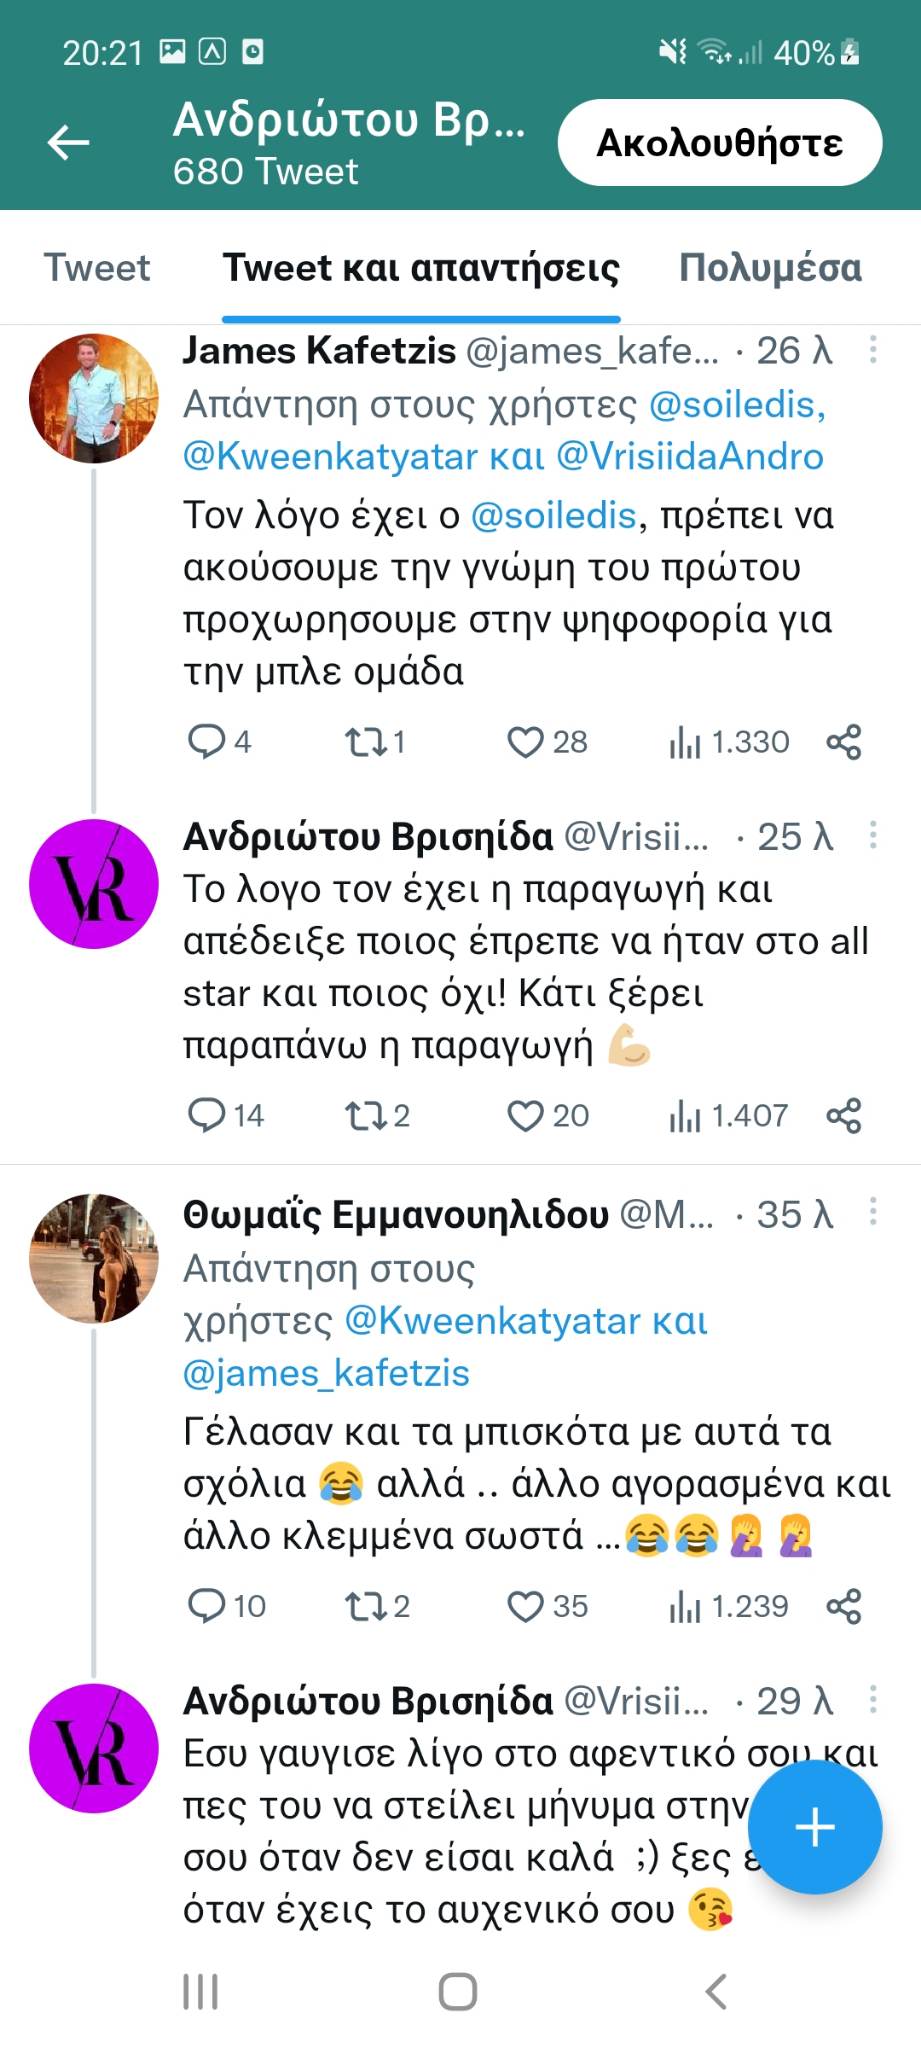This screenshot has height=2048, width=921.
Task: Like the tweet with 20 likes
Action: (x=525, y=1115)
